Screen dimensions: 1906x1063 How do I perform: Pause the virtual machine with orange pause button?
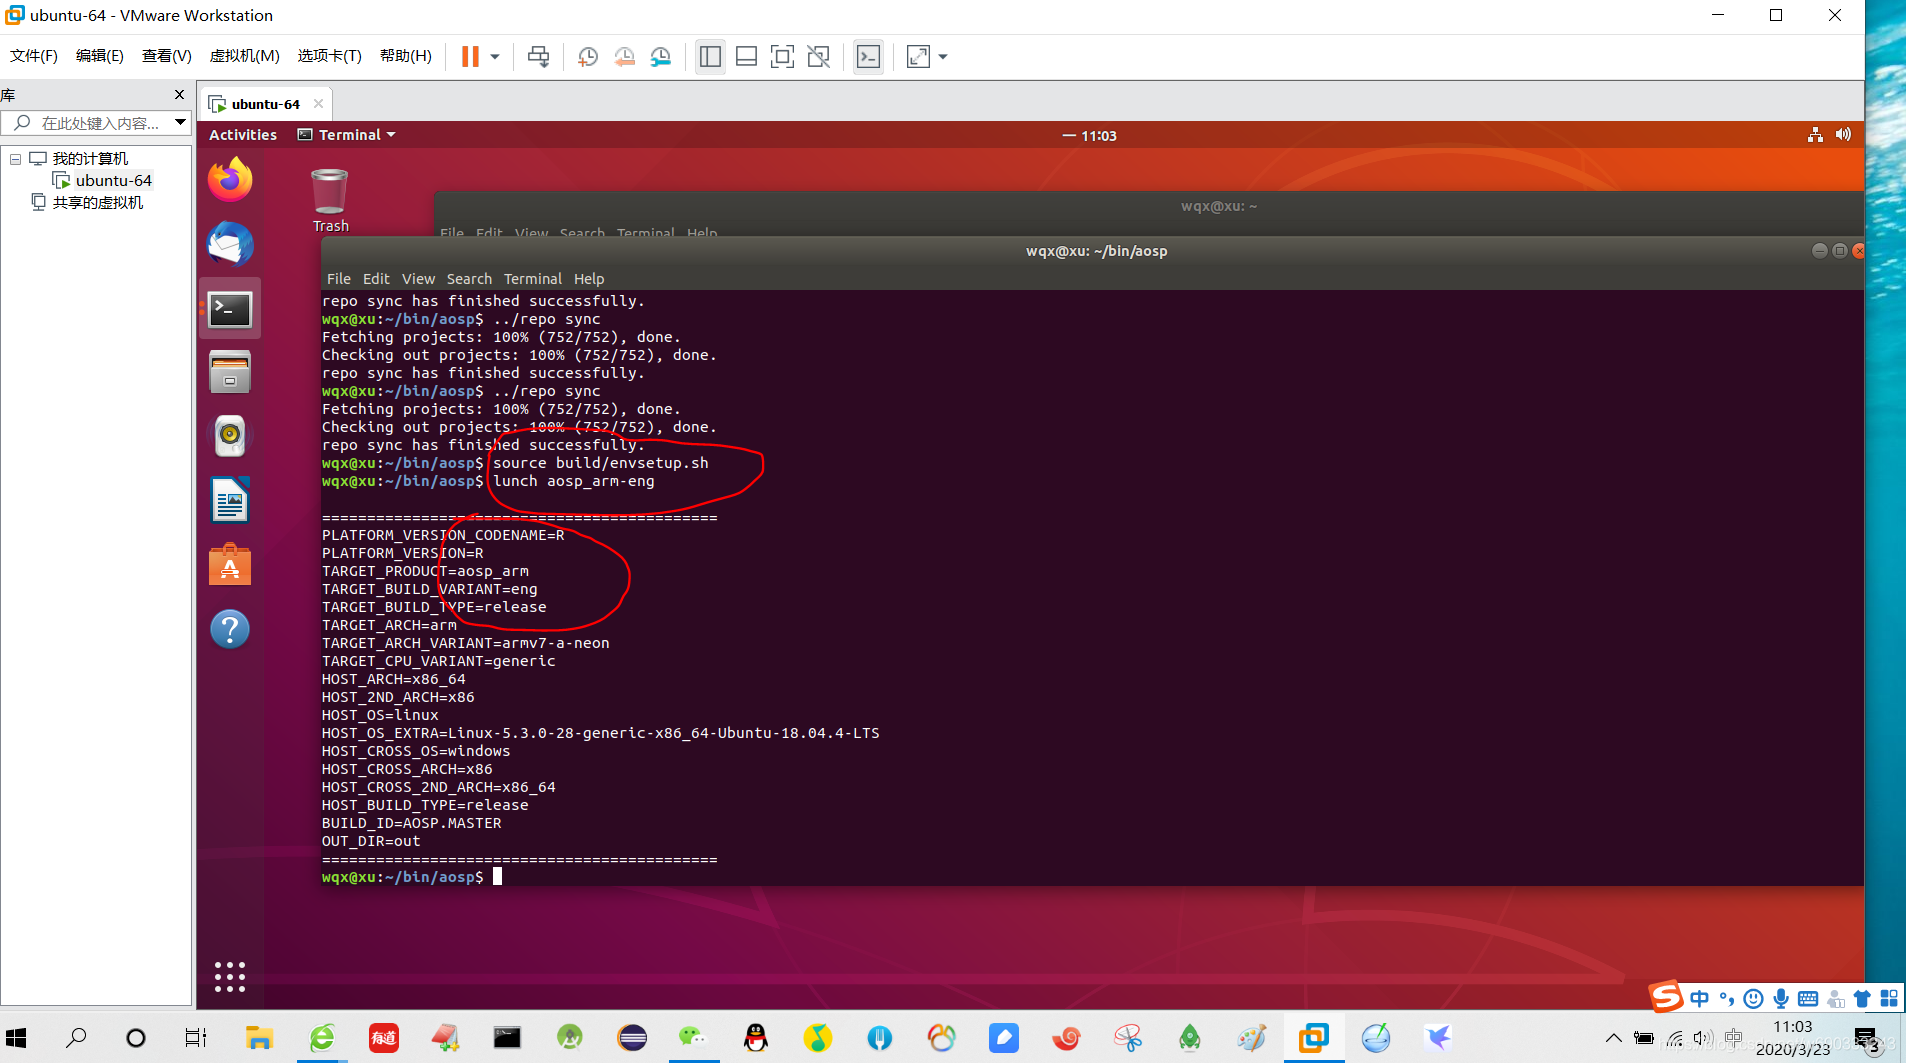[470, 56]
